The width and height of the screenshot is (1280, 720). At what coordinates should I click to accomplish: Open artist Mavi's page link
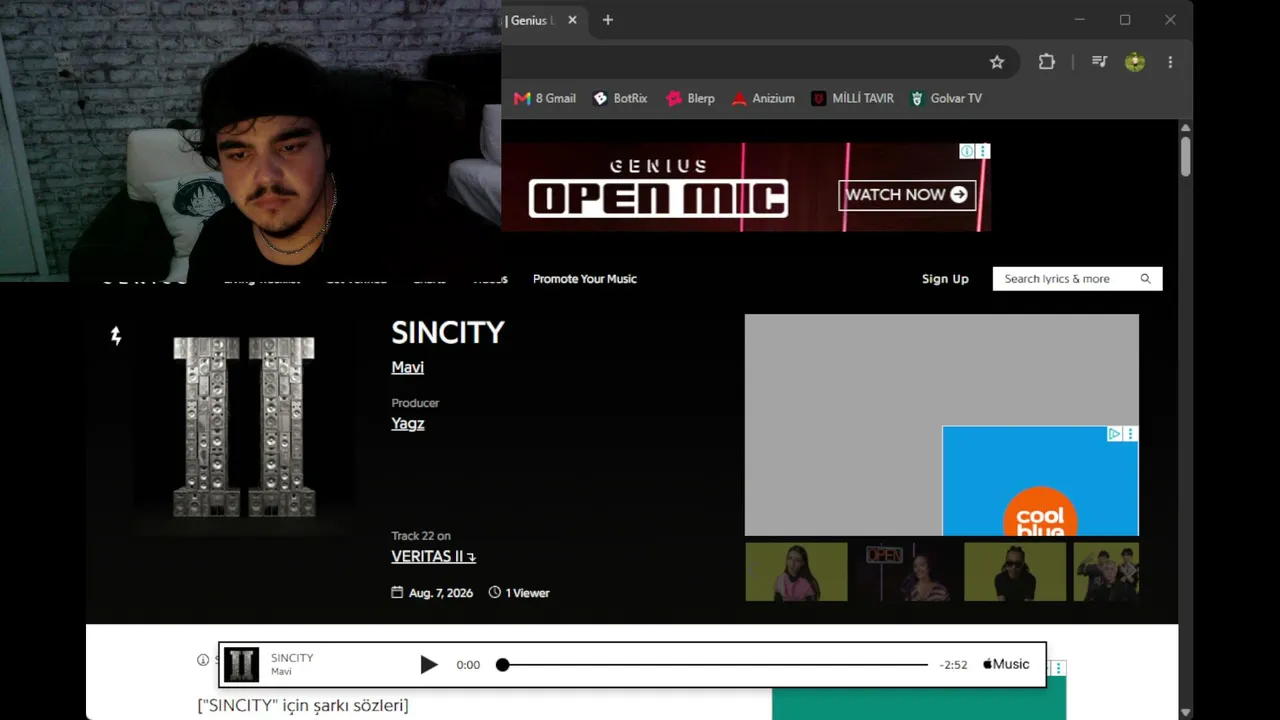407,367
